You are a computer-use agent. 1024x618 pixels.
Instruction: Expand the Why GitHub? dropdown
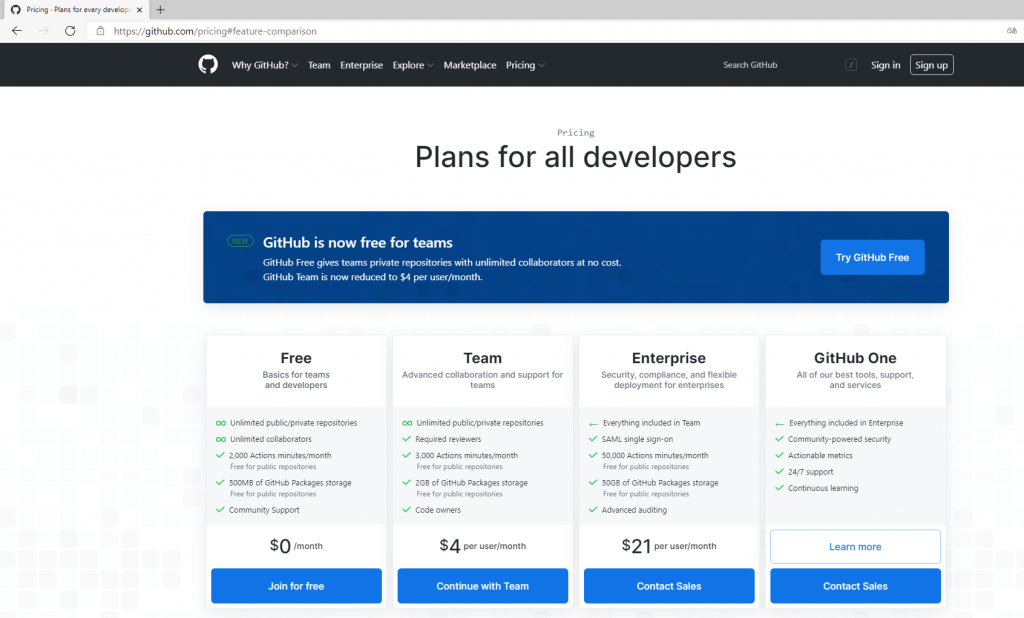[x=264, y=65]
